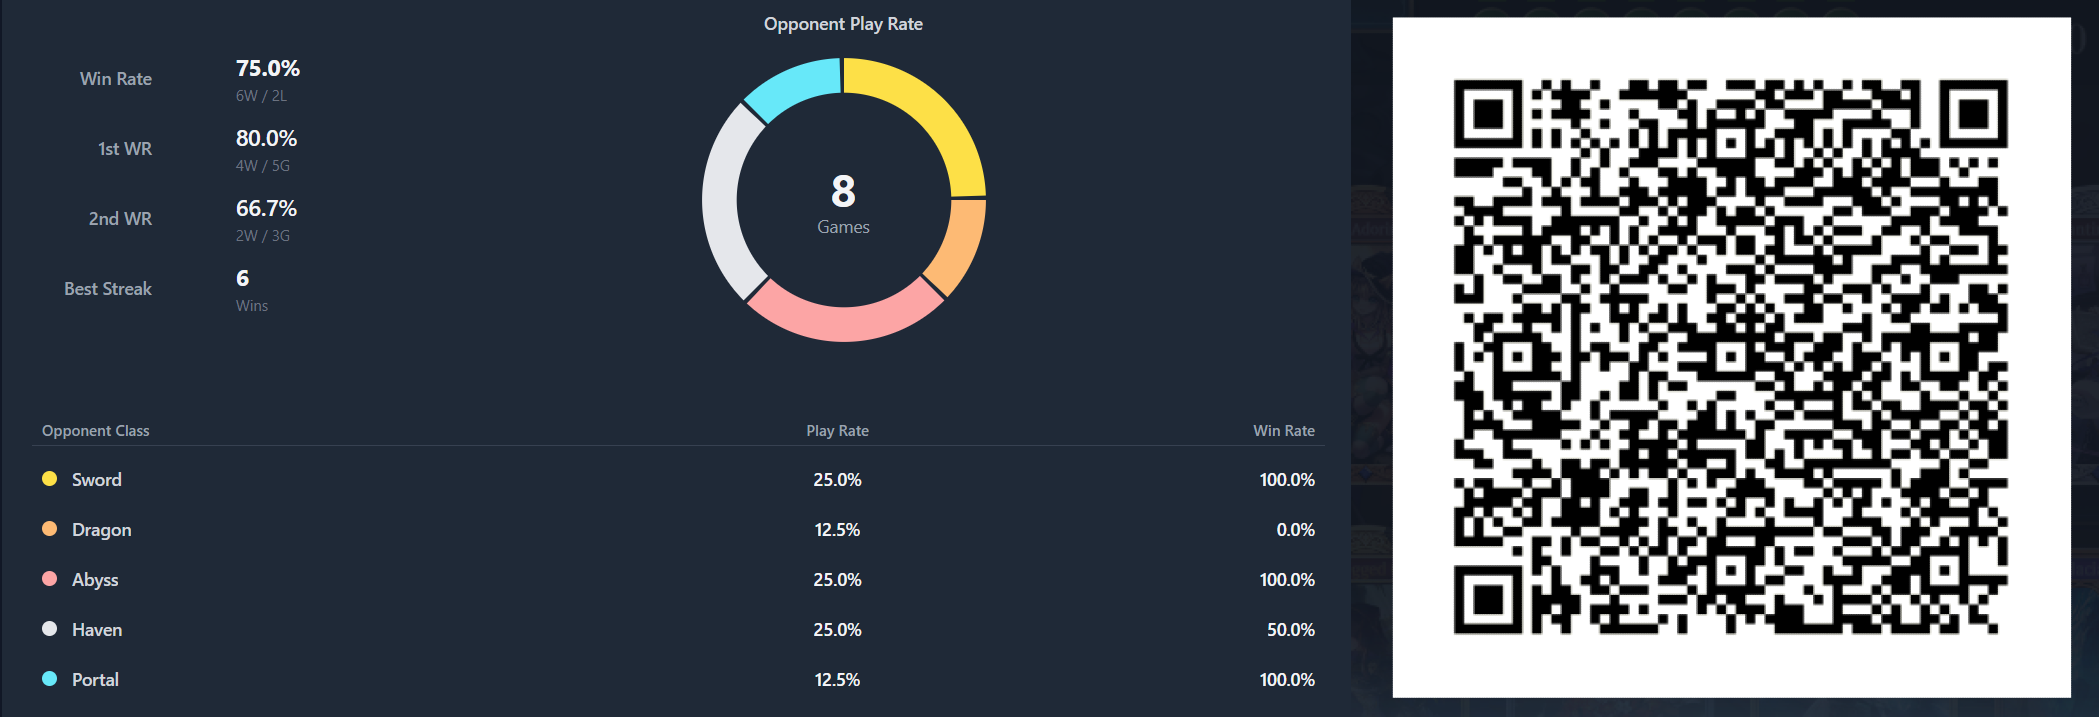This screenshot has height=717, width=2099.
Task: Click the 2nd WR stat label
Action: pyautogui.click(x=120, y=219)
